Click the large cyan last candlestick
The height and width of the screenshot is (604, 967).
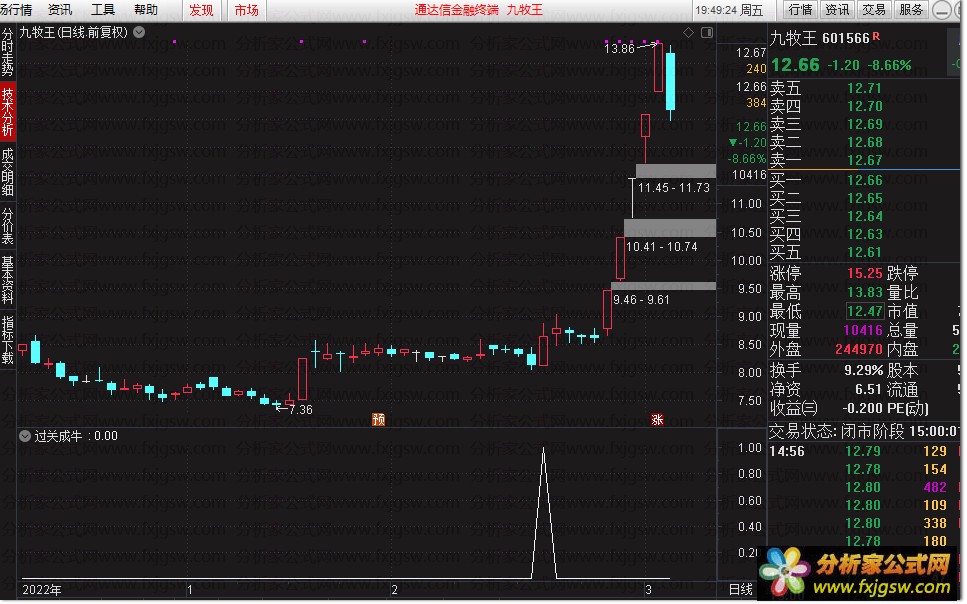pyautogui.click(x=670, y=81)
